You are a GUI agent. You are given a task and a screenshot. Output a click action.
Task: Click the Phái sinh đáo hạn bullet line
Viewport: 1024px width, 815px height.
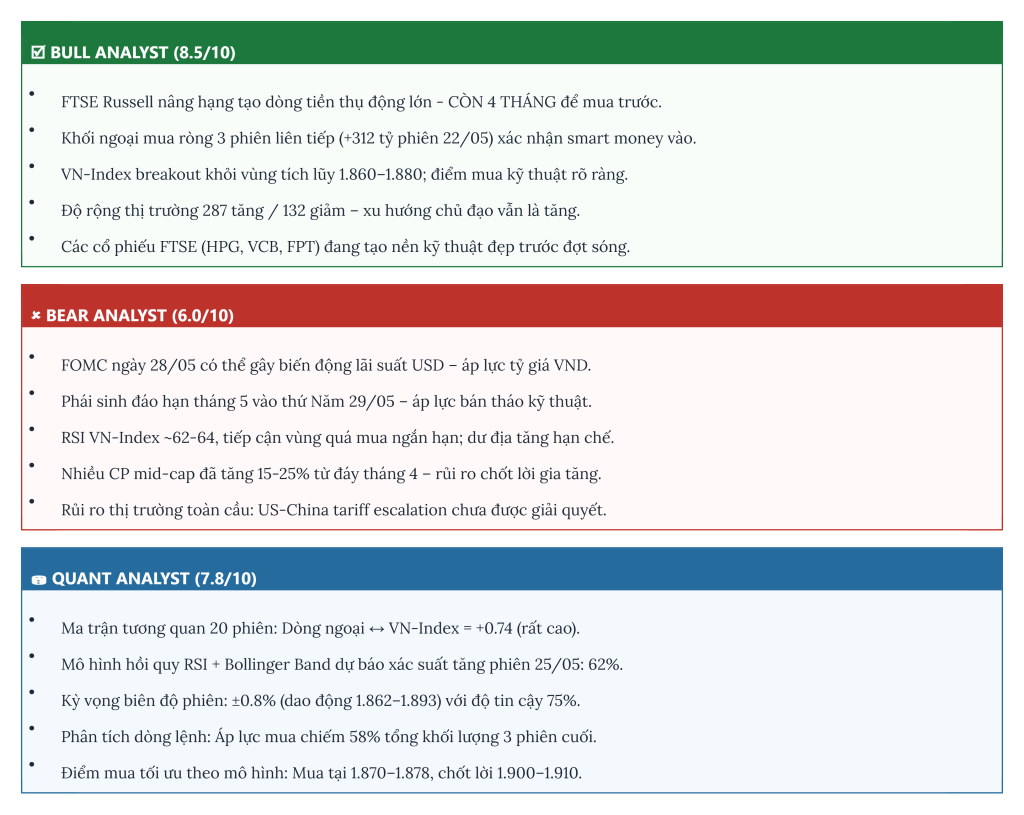[327, 402]
